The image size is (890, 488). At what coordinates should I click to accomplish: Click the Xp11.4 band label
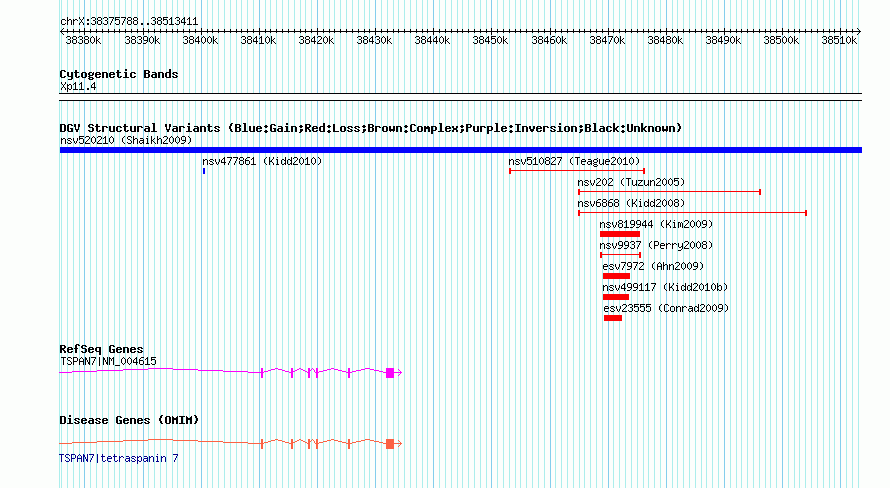(78, 86)
